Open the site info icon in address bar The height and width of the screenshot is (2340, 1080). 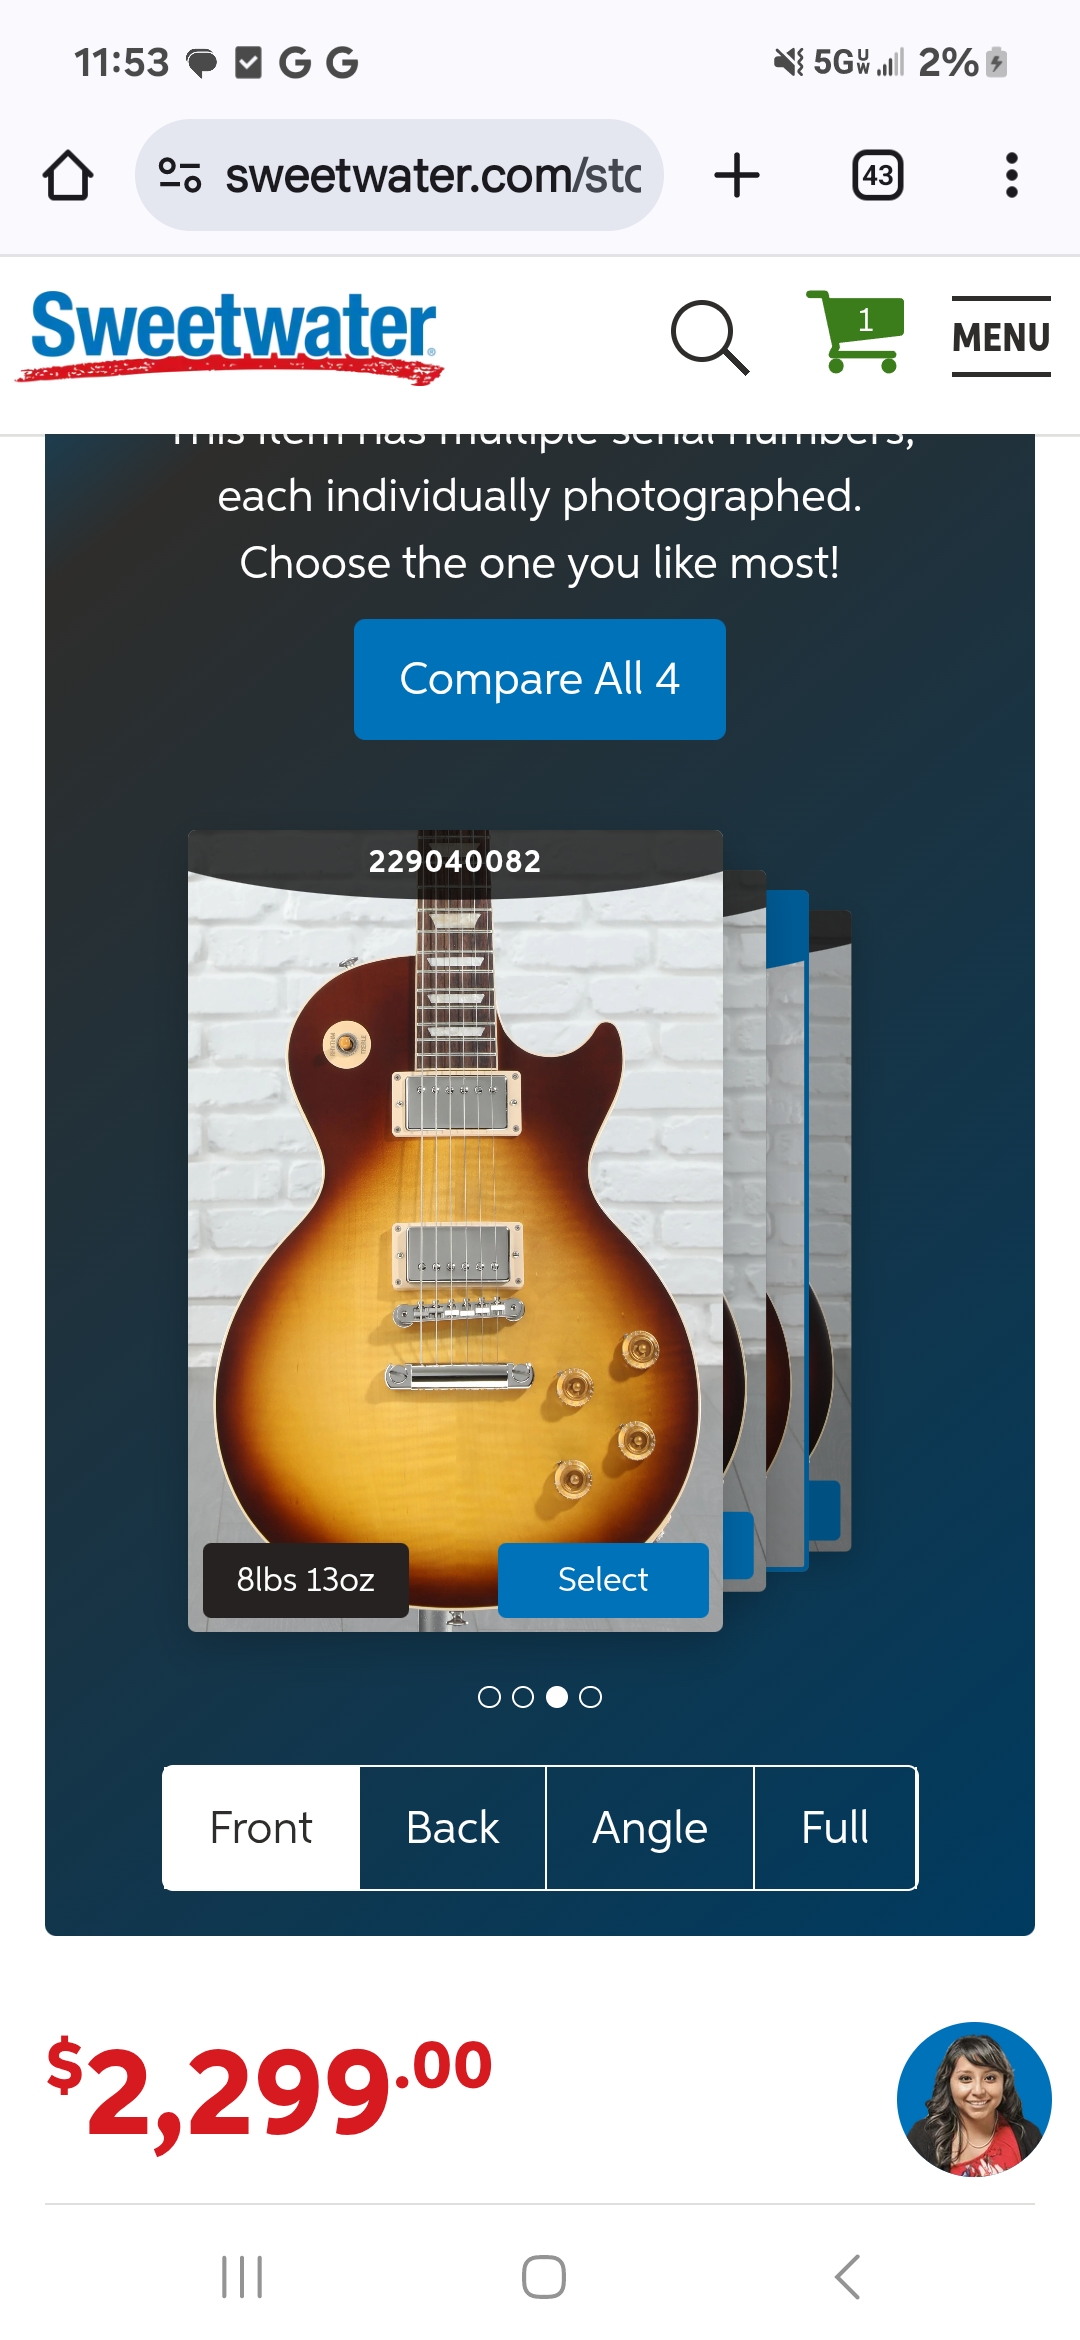[180, 176]
